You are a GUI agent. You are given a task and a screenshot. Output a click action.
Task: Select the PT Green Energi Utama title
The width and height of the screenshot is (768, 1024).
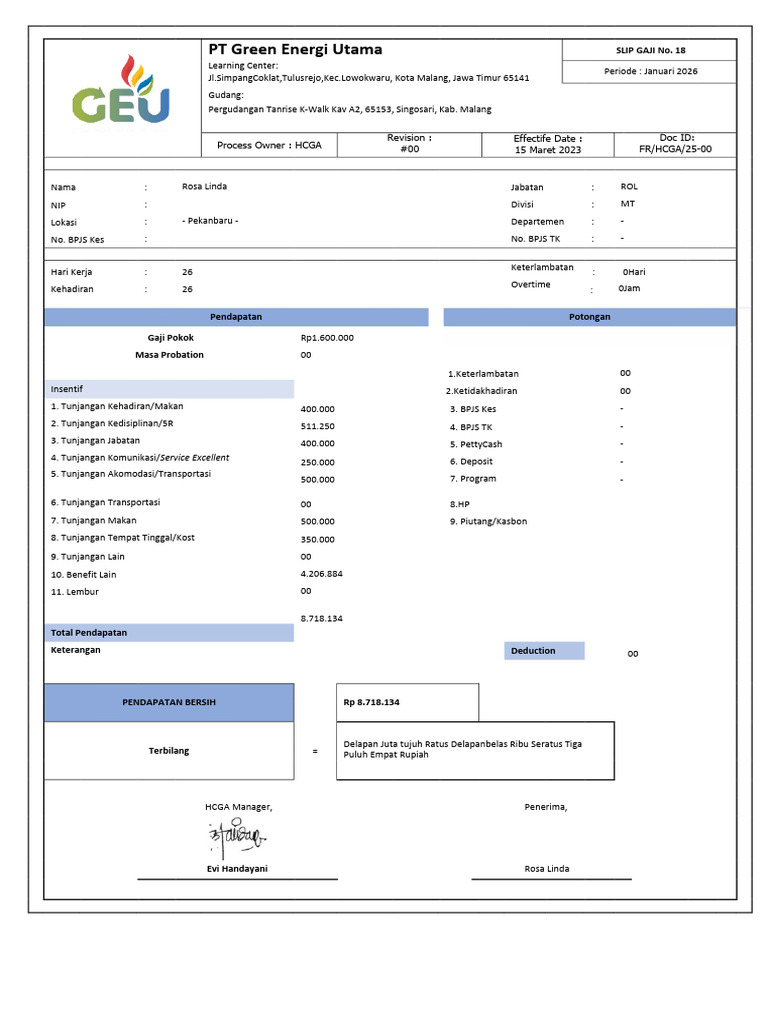click(x=295, y=49)
